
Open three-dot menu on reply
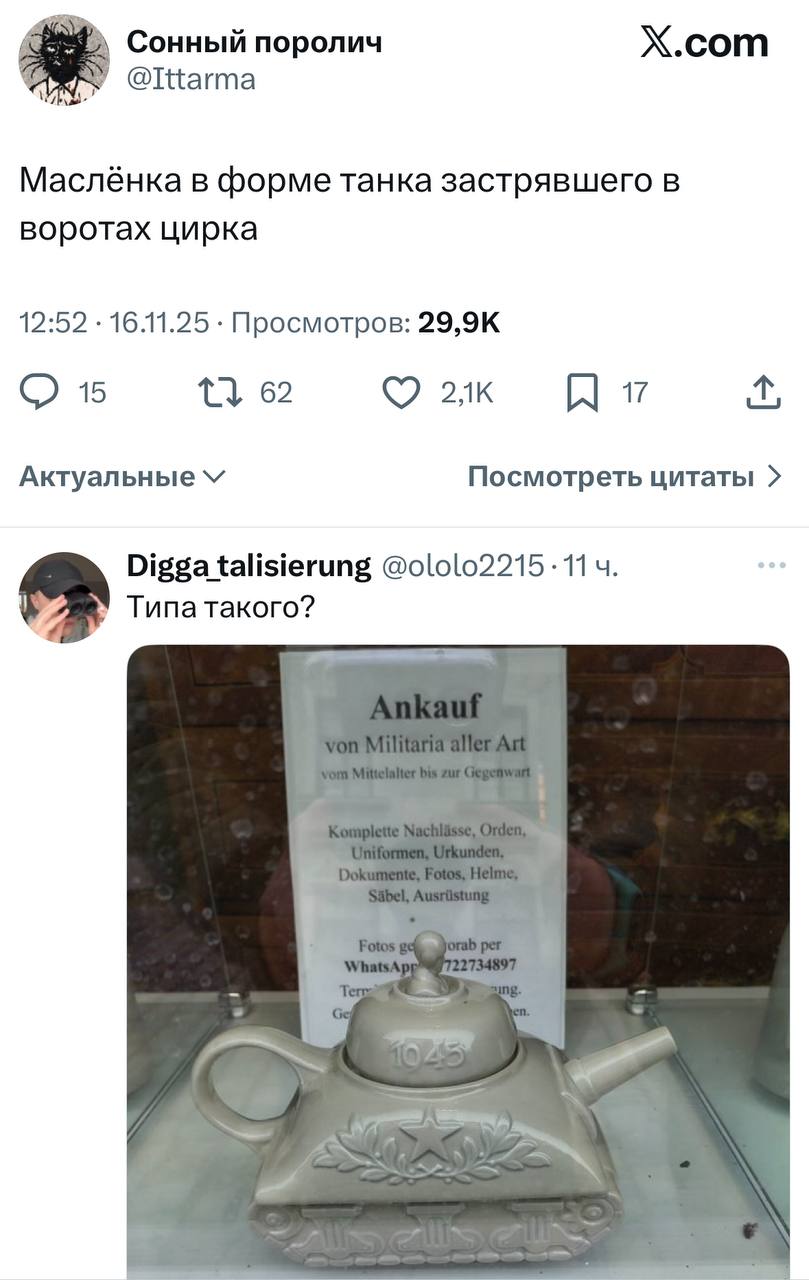tap(772, 566)
